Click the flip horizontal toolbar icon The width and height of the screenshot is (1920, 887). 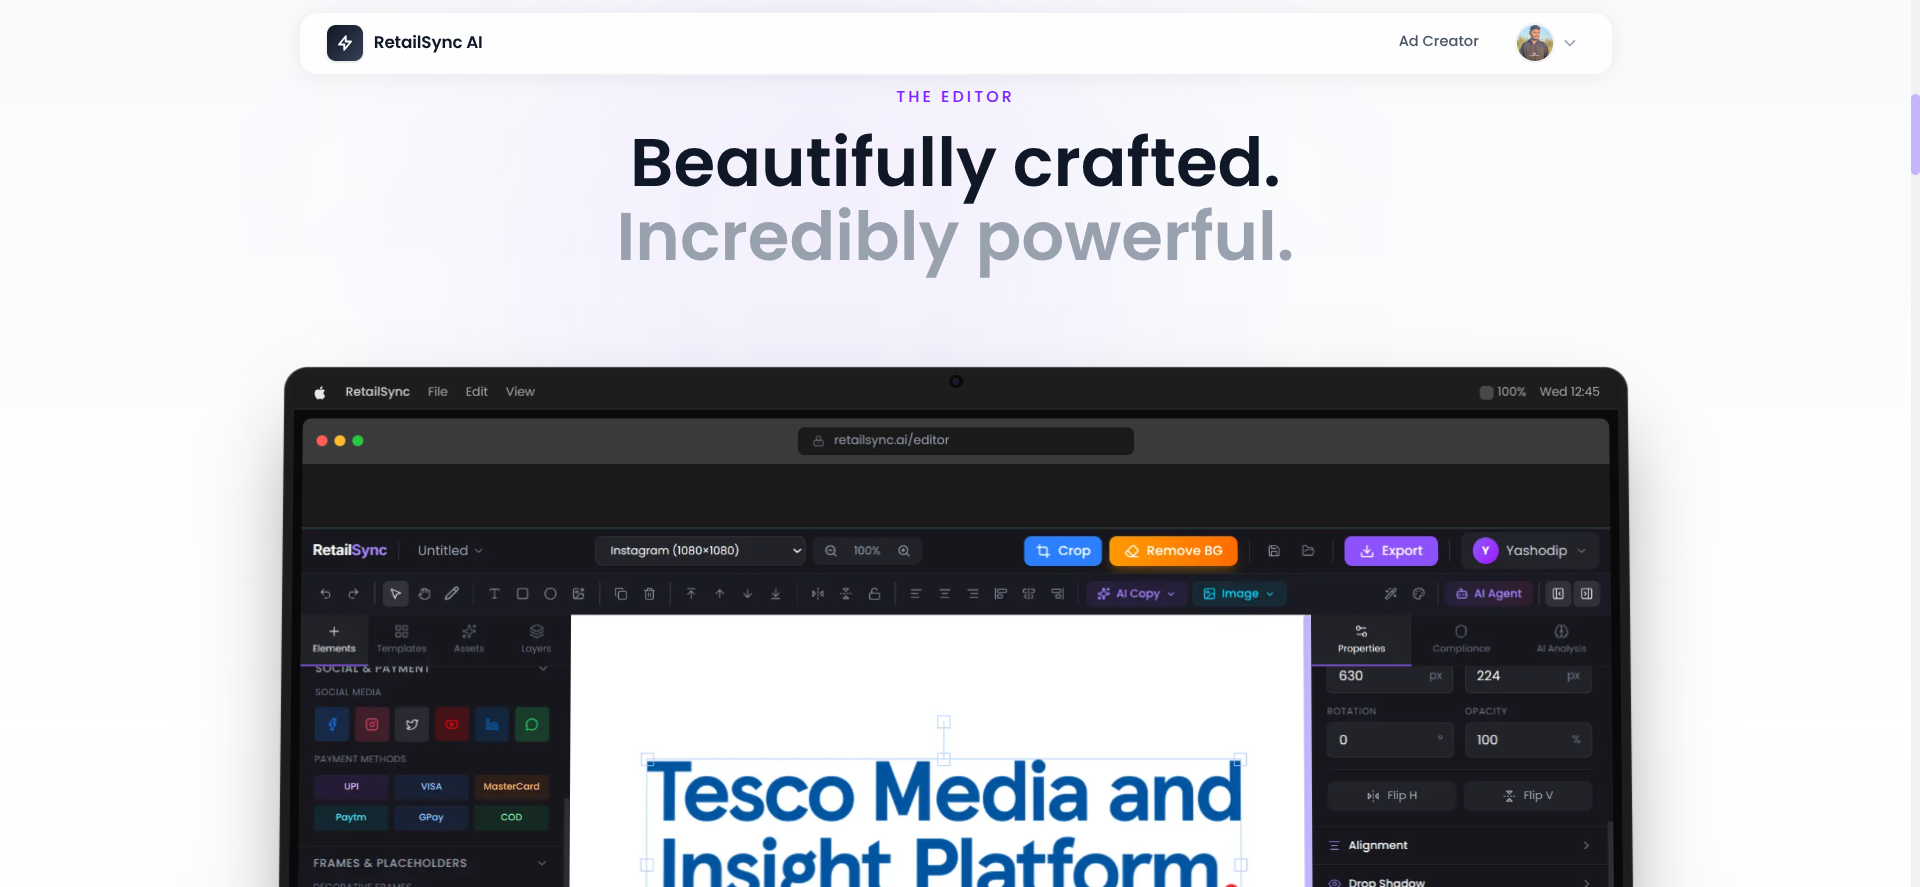818,594
